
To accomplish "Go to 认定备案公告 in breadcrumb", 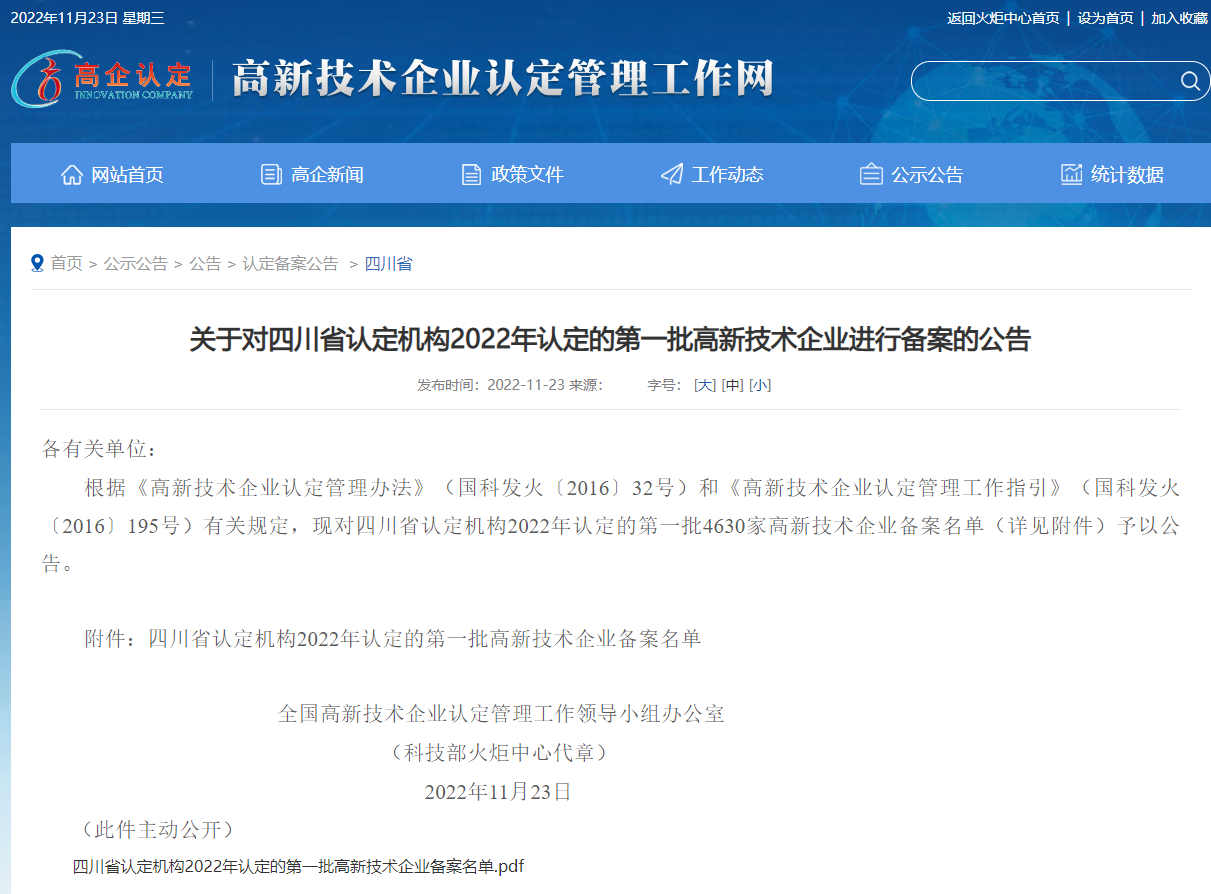I will coord(290,264).
